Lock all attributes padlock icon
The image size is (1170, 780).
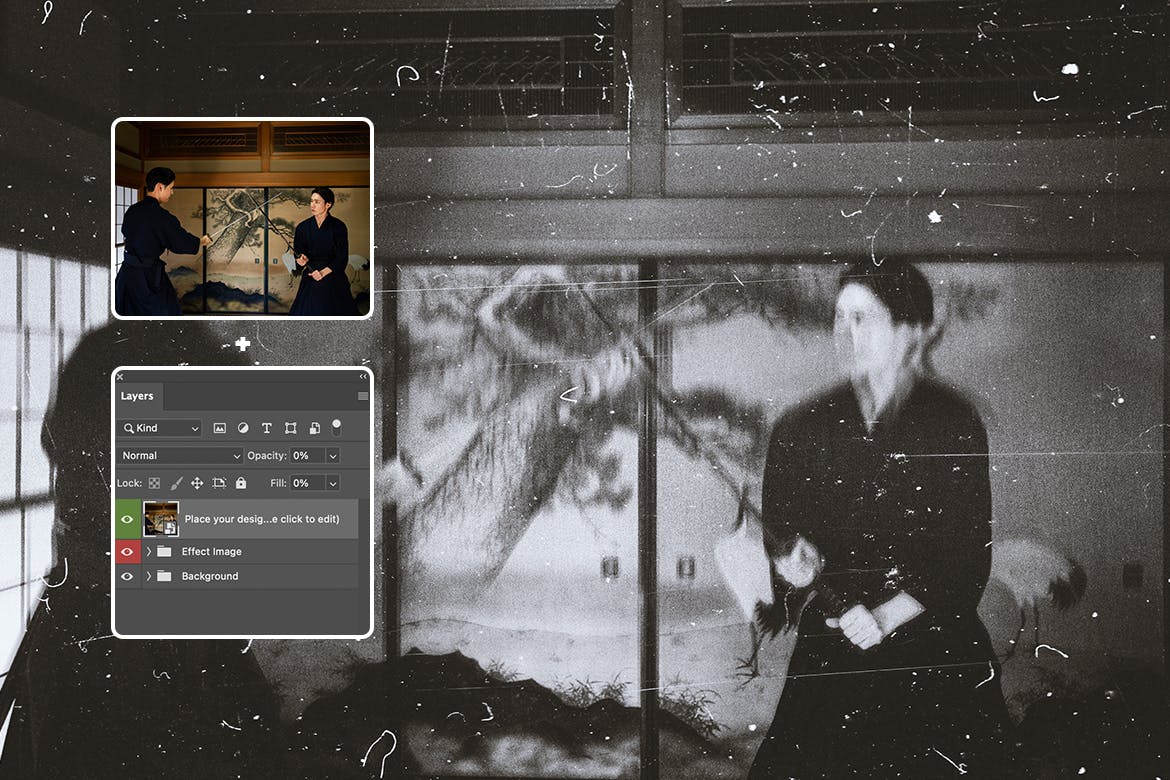pyautogui.click(x=241, y=483)
